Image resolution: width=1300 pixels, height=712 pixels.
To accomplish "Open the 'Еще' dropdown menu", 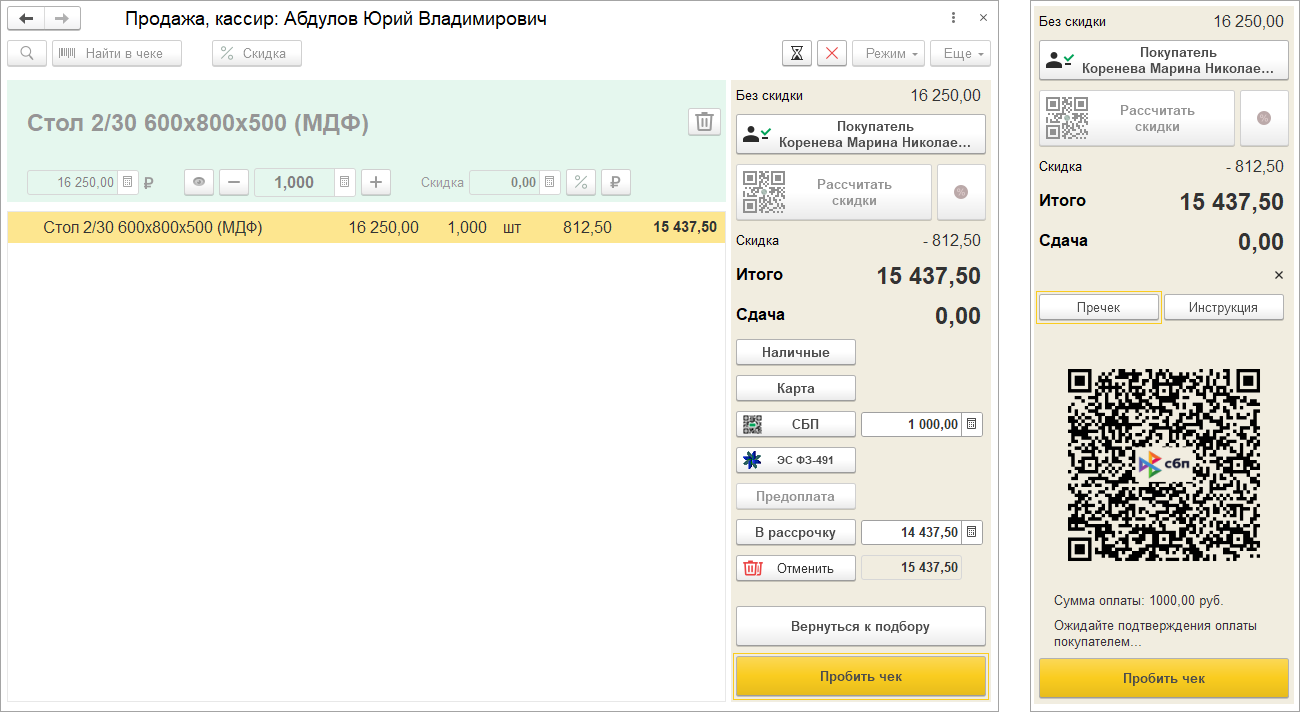I will 960,53.
